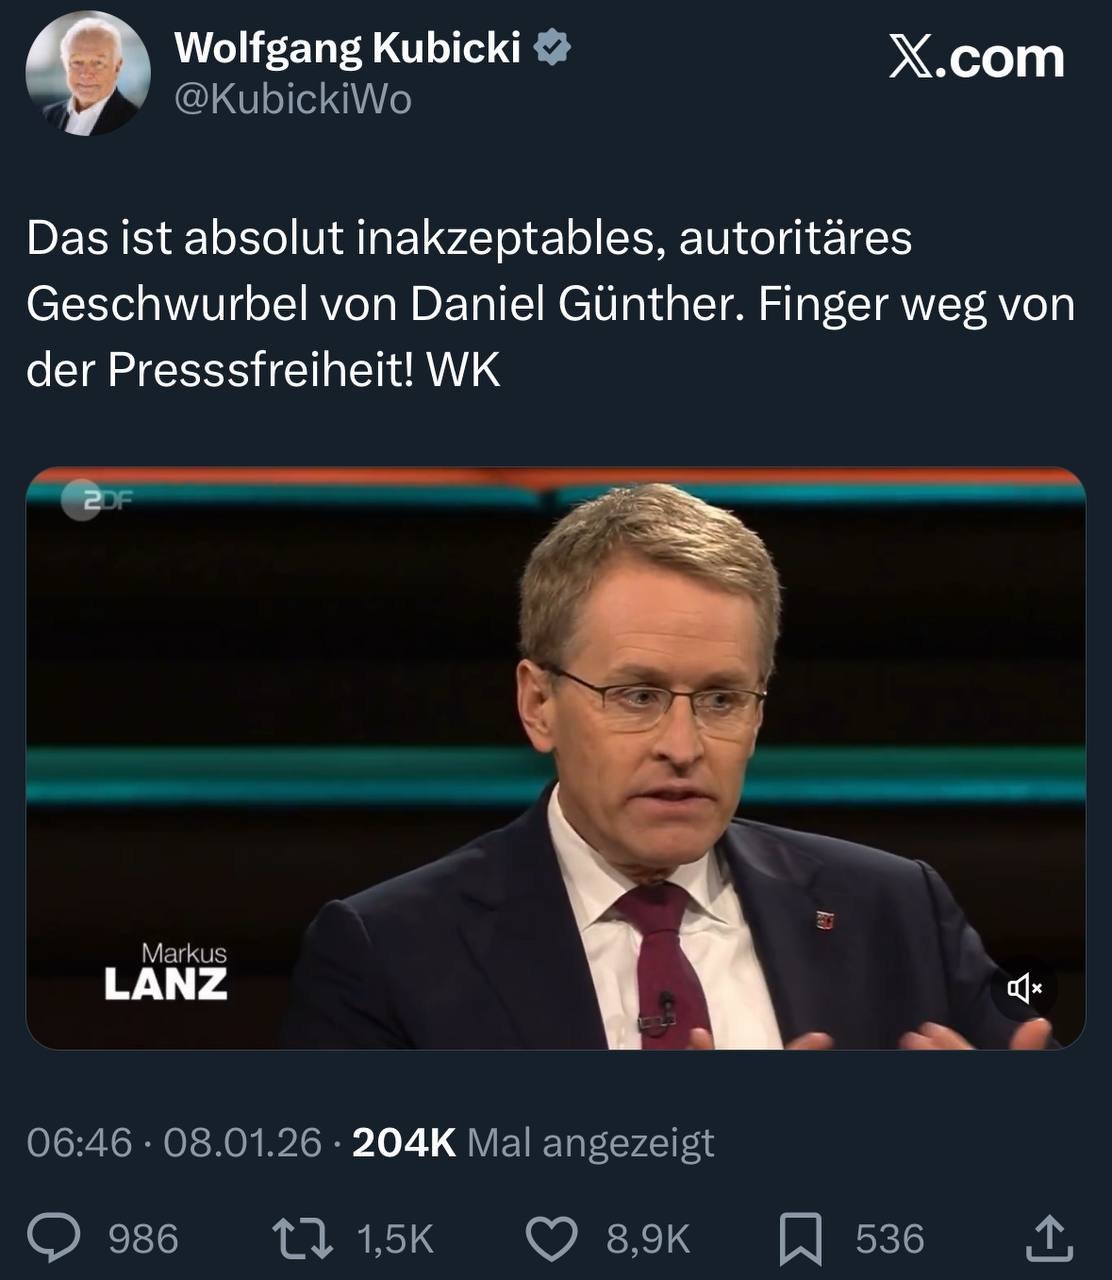Open the reply speech bubble icon
Screen dimensions: 1112x1280
point(53,1238)
